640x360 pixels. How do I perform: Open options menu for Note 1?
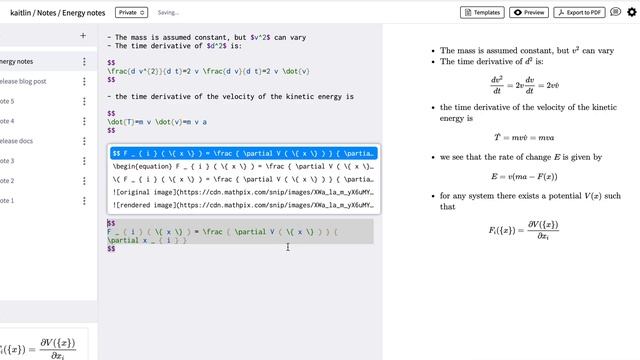[84, 201]
